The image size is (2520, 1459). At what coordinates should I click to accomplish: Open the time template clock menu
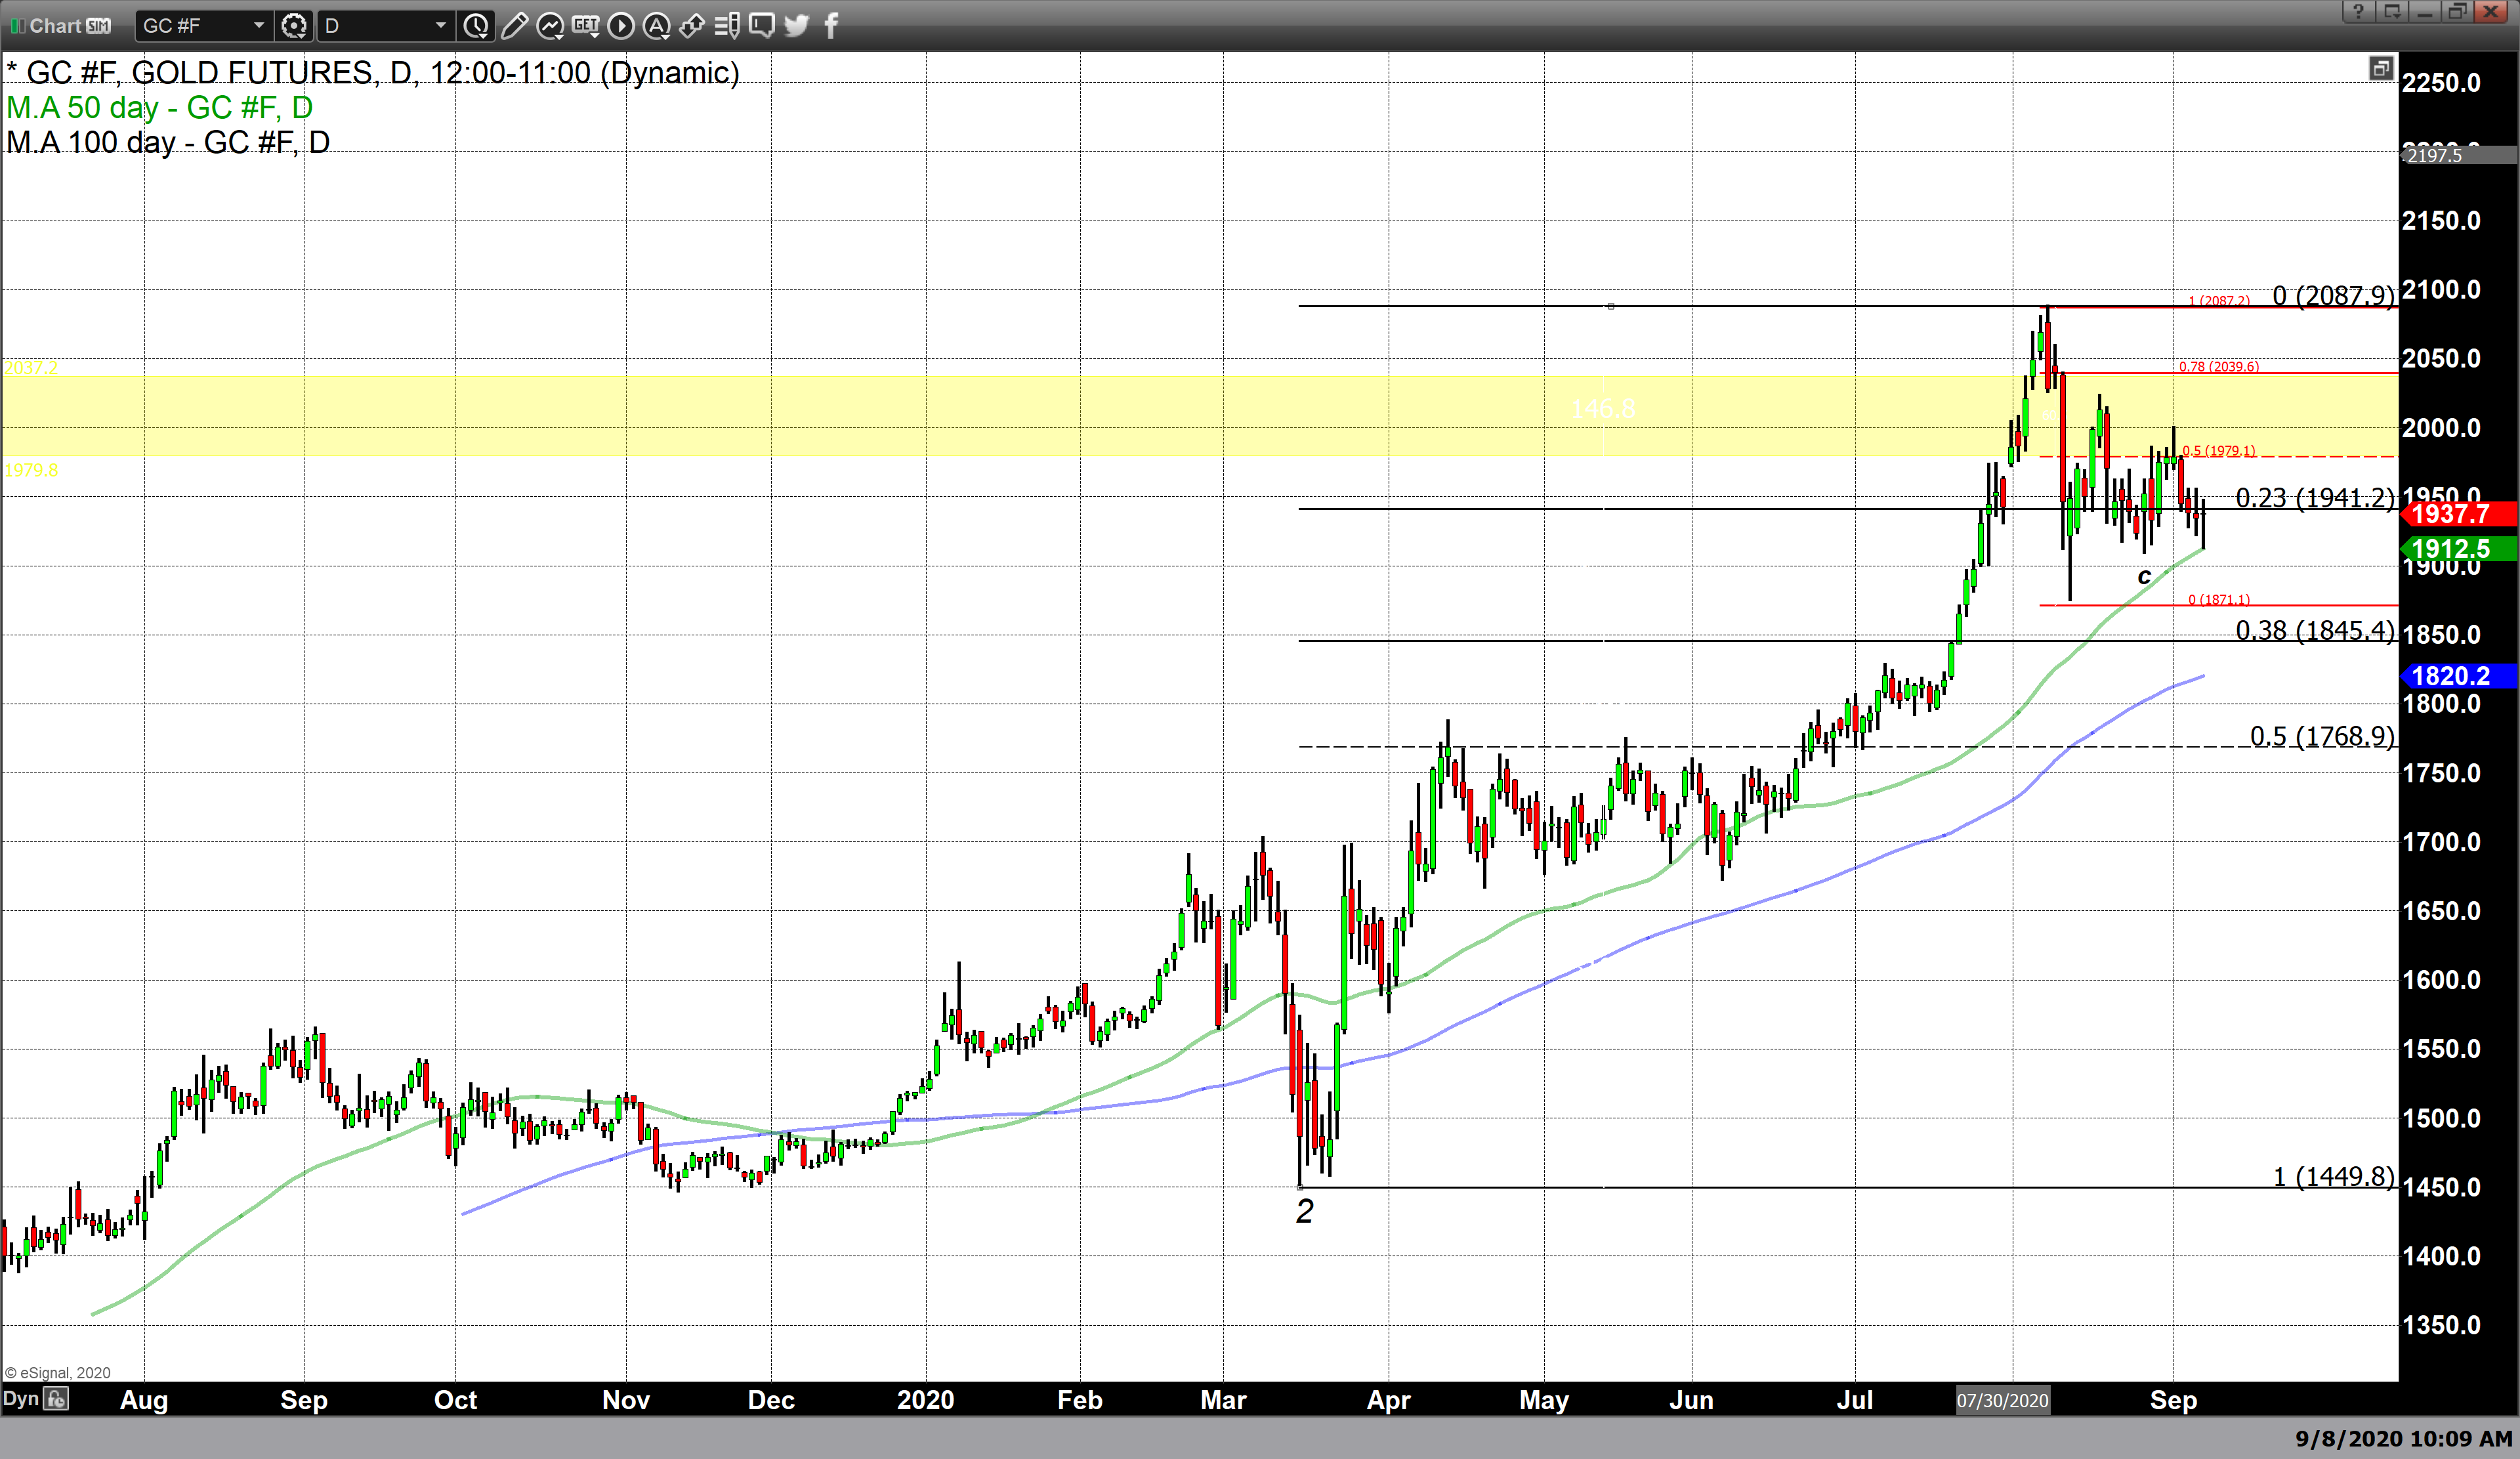coord(477,26)
